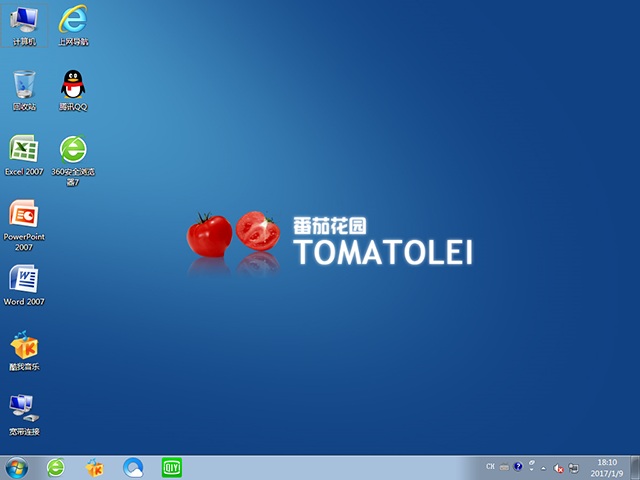Click the taskbar clock showing 18:10
Screen dimensions: 640x480
coord(607,467)
